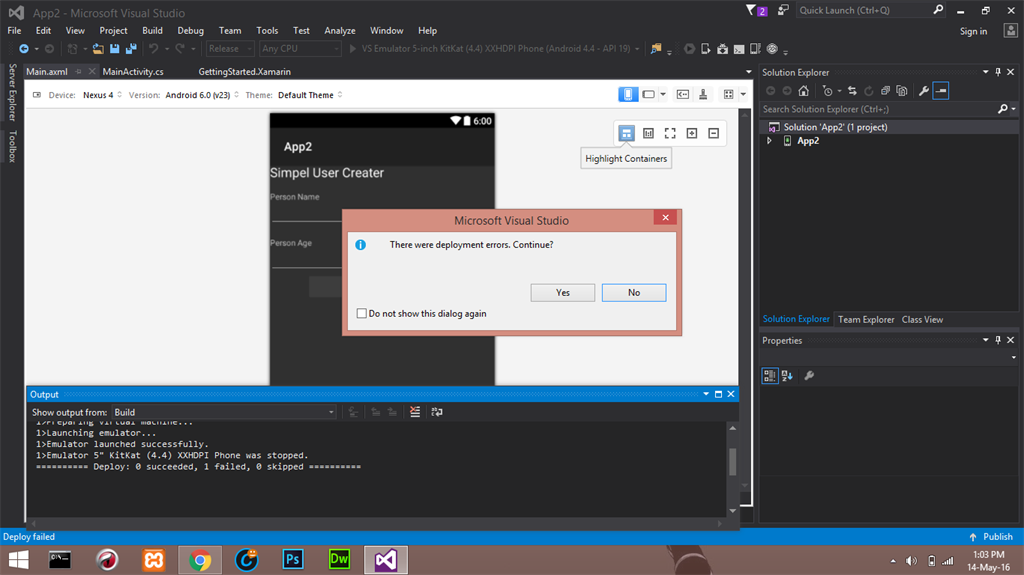Click the Save All icon in toolbar
The height and width of the screenshot is (575, 1024).
(131, 48)
